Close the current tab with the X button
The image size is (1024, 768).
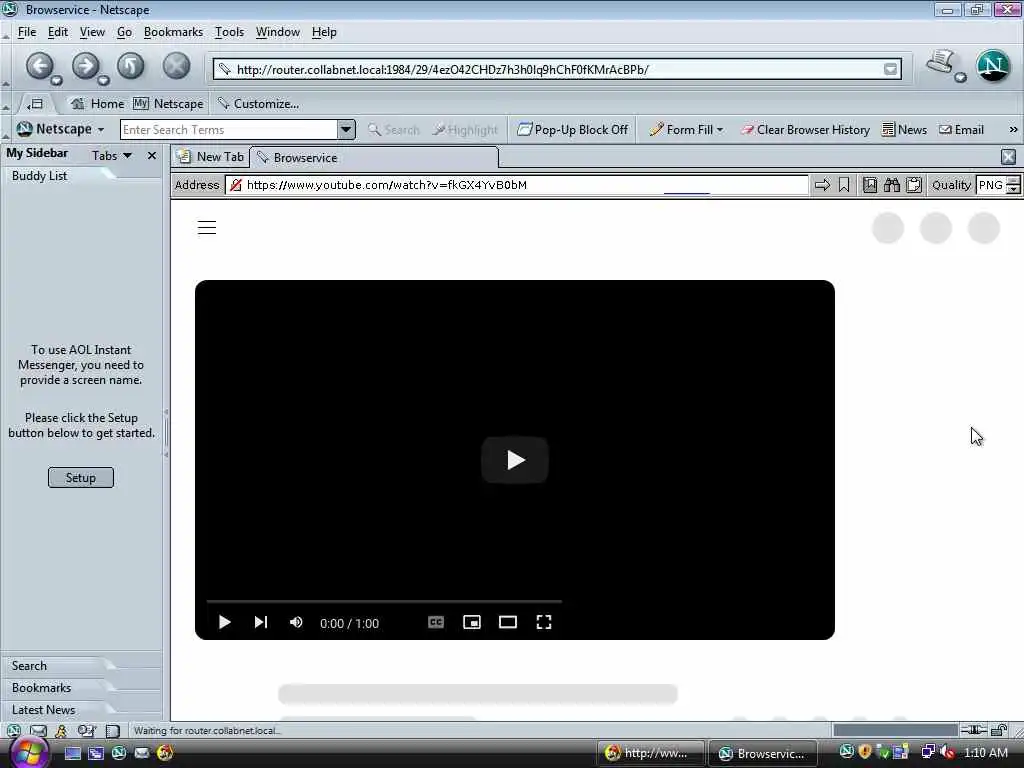point(1008,157)
